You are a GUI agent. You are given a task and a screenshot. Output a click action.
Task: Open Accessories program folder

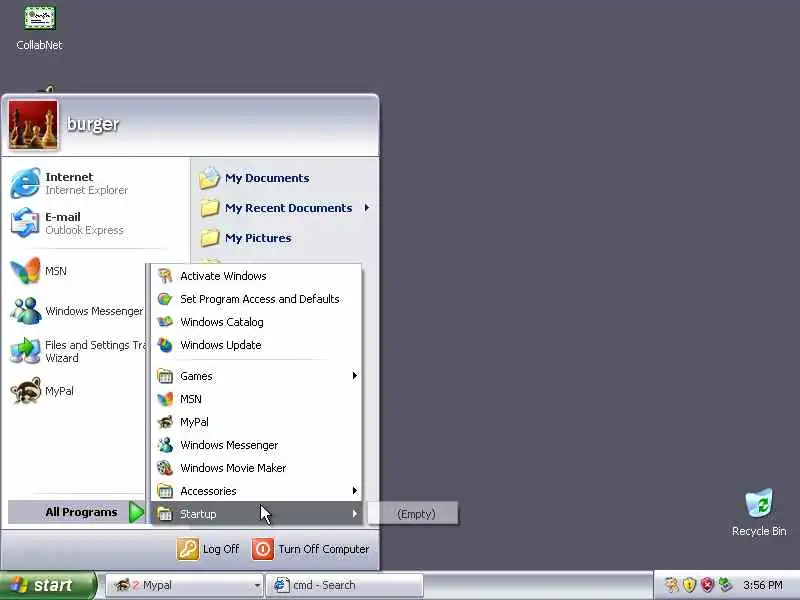pos(257,491)
